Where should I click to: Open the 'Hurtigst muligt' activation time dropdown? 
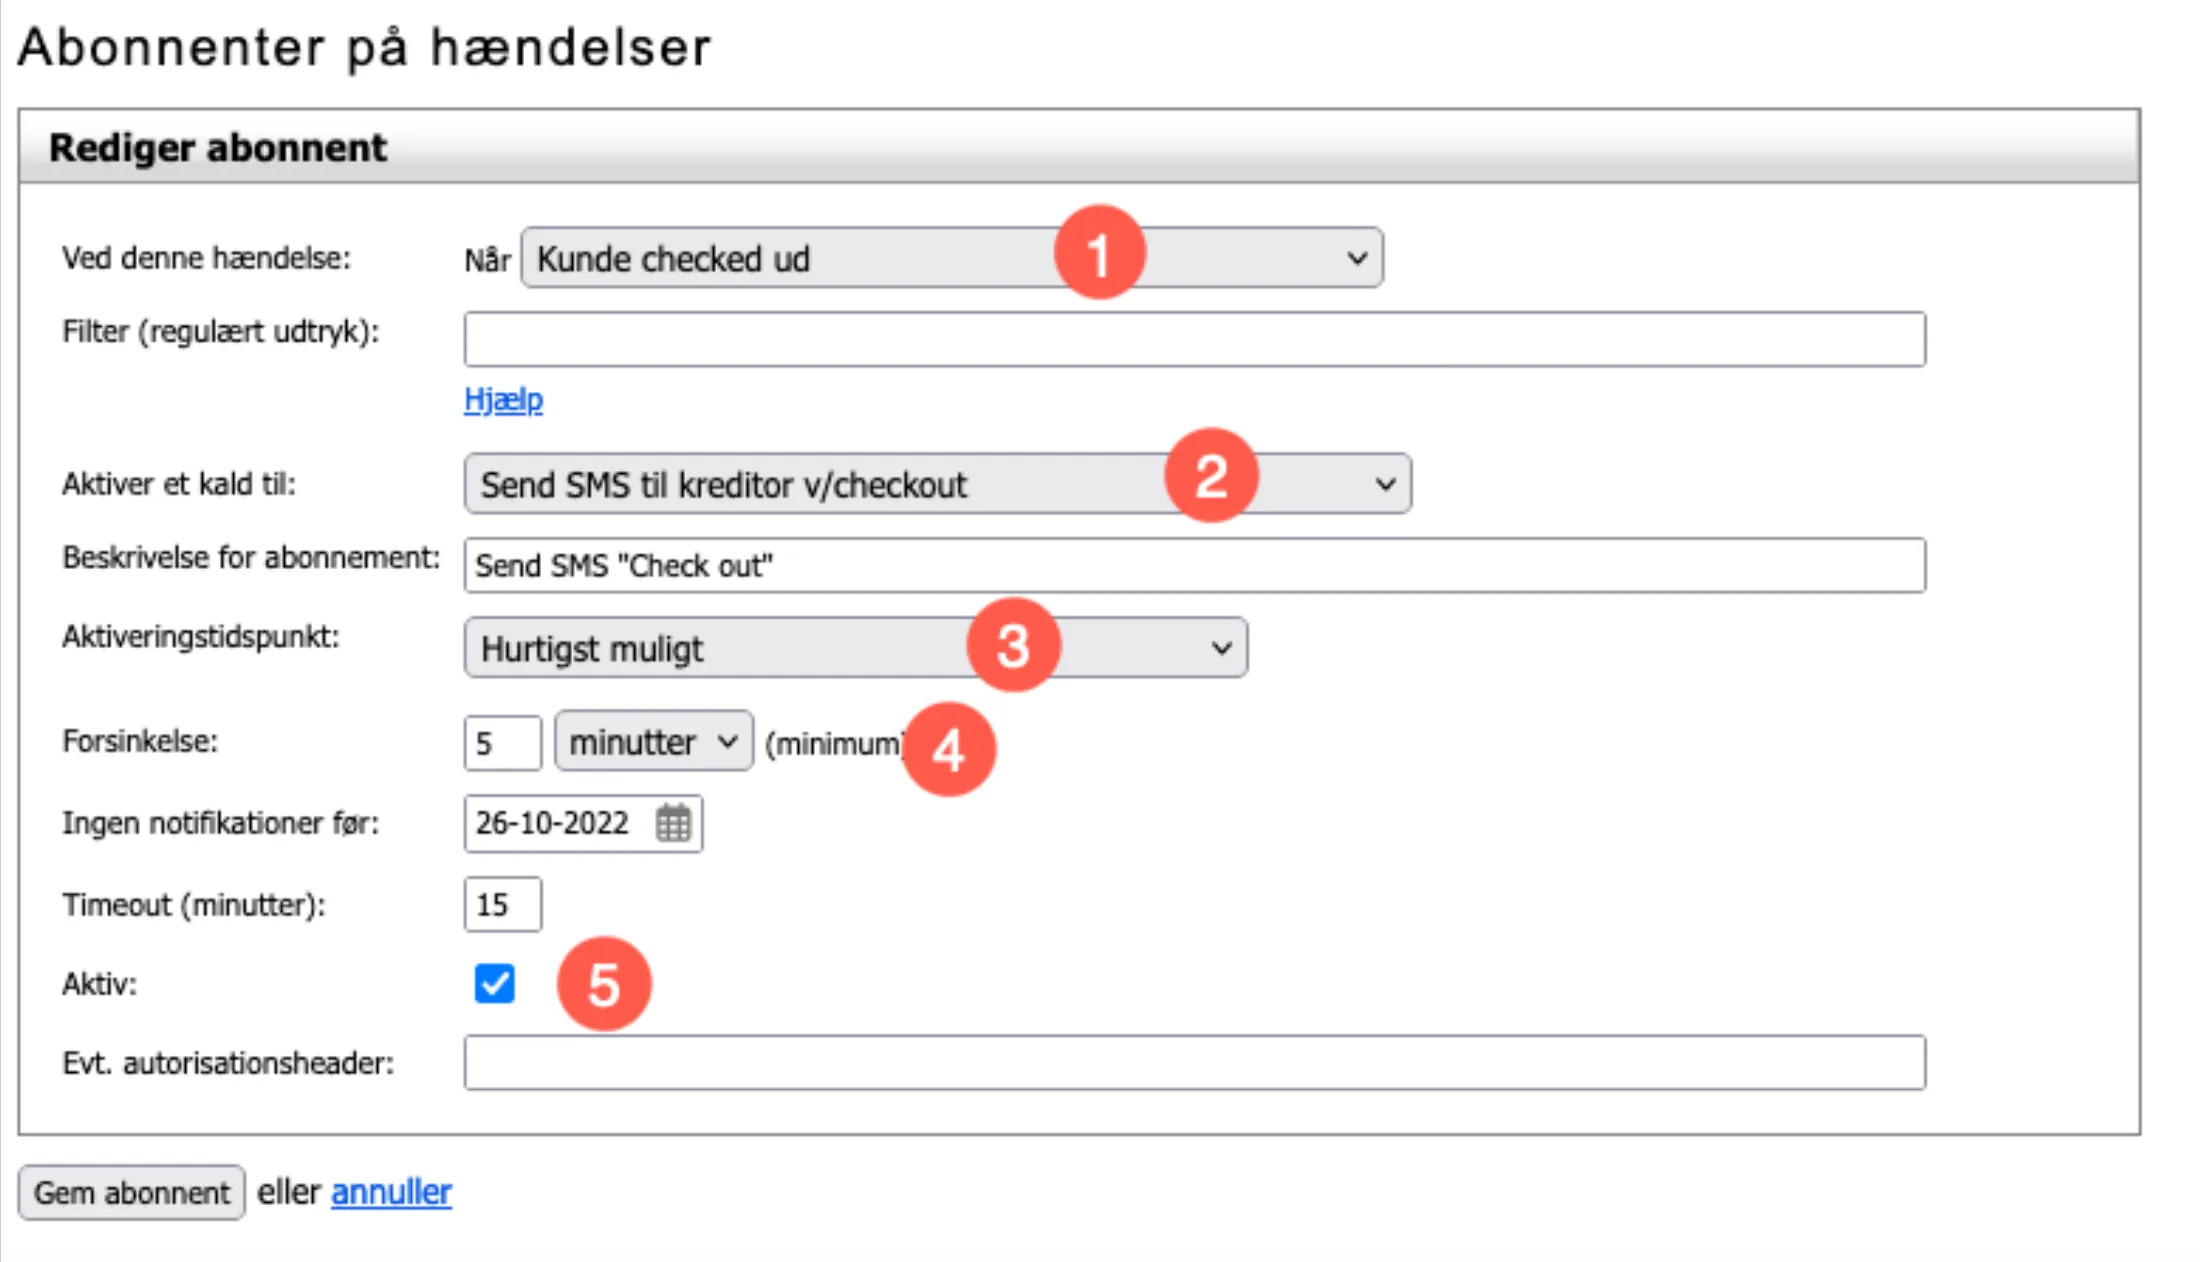click(x=720, y=648)
